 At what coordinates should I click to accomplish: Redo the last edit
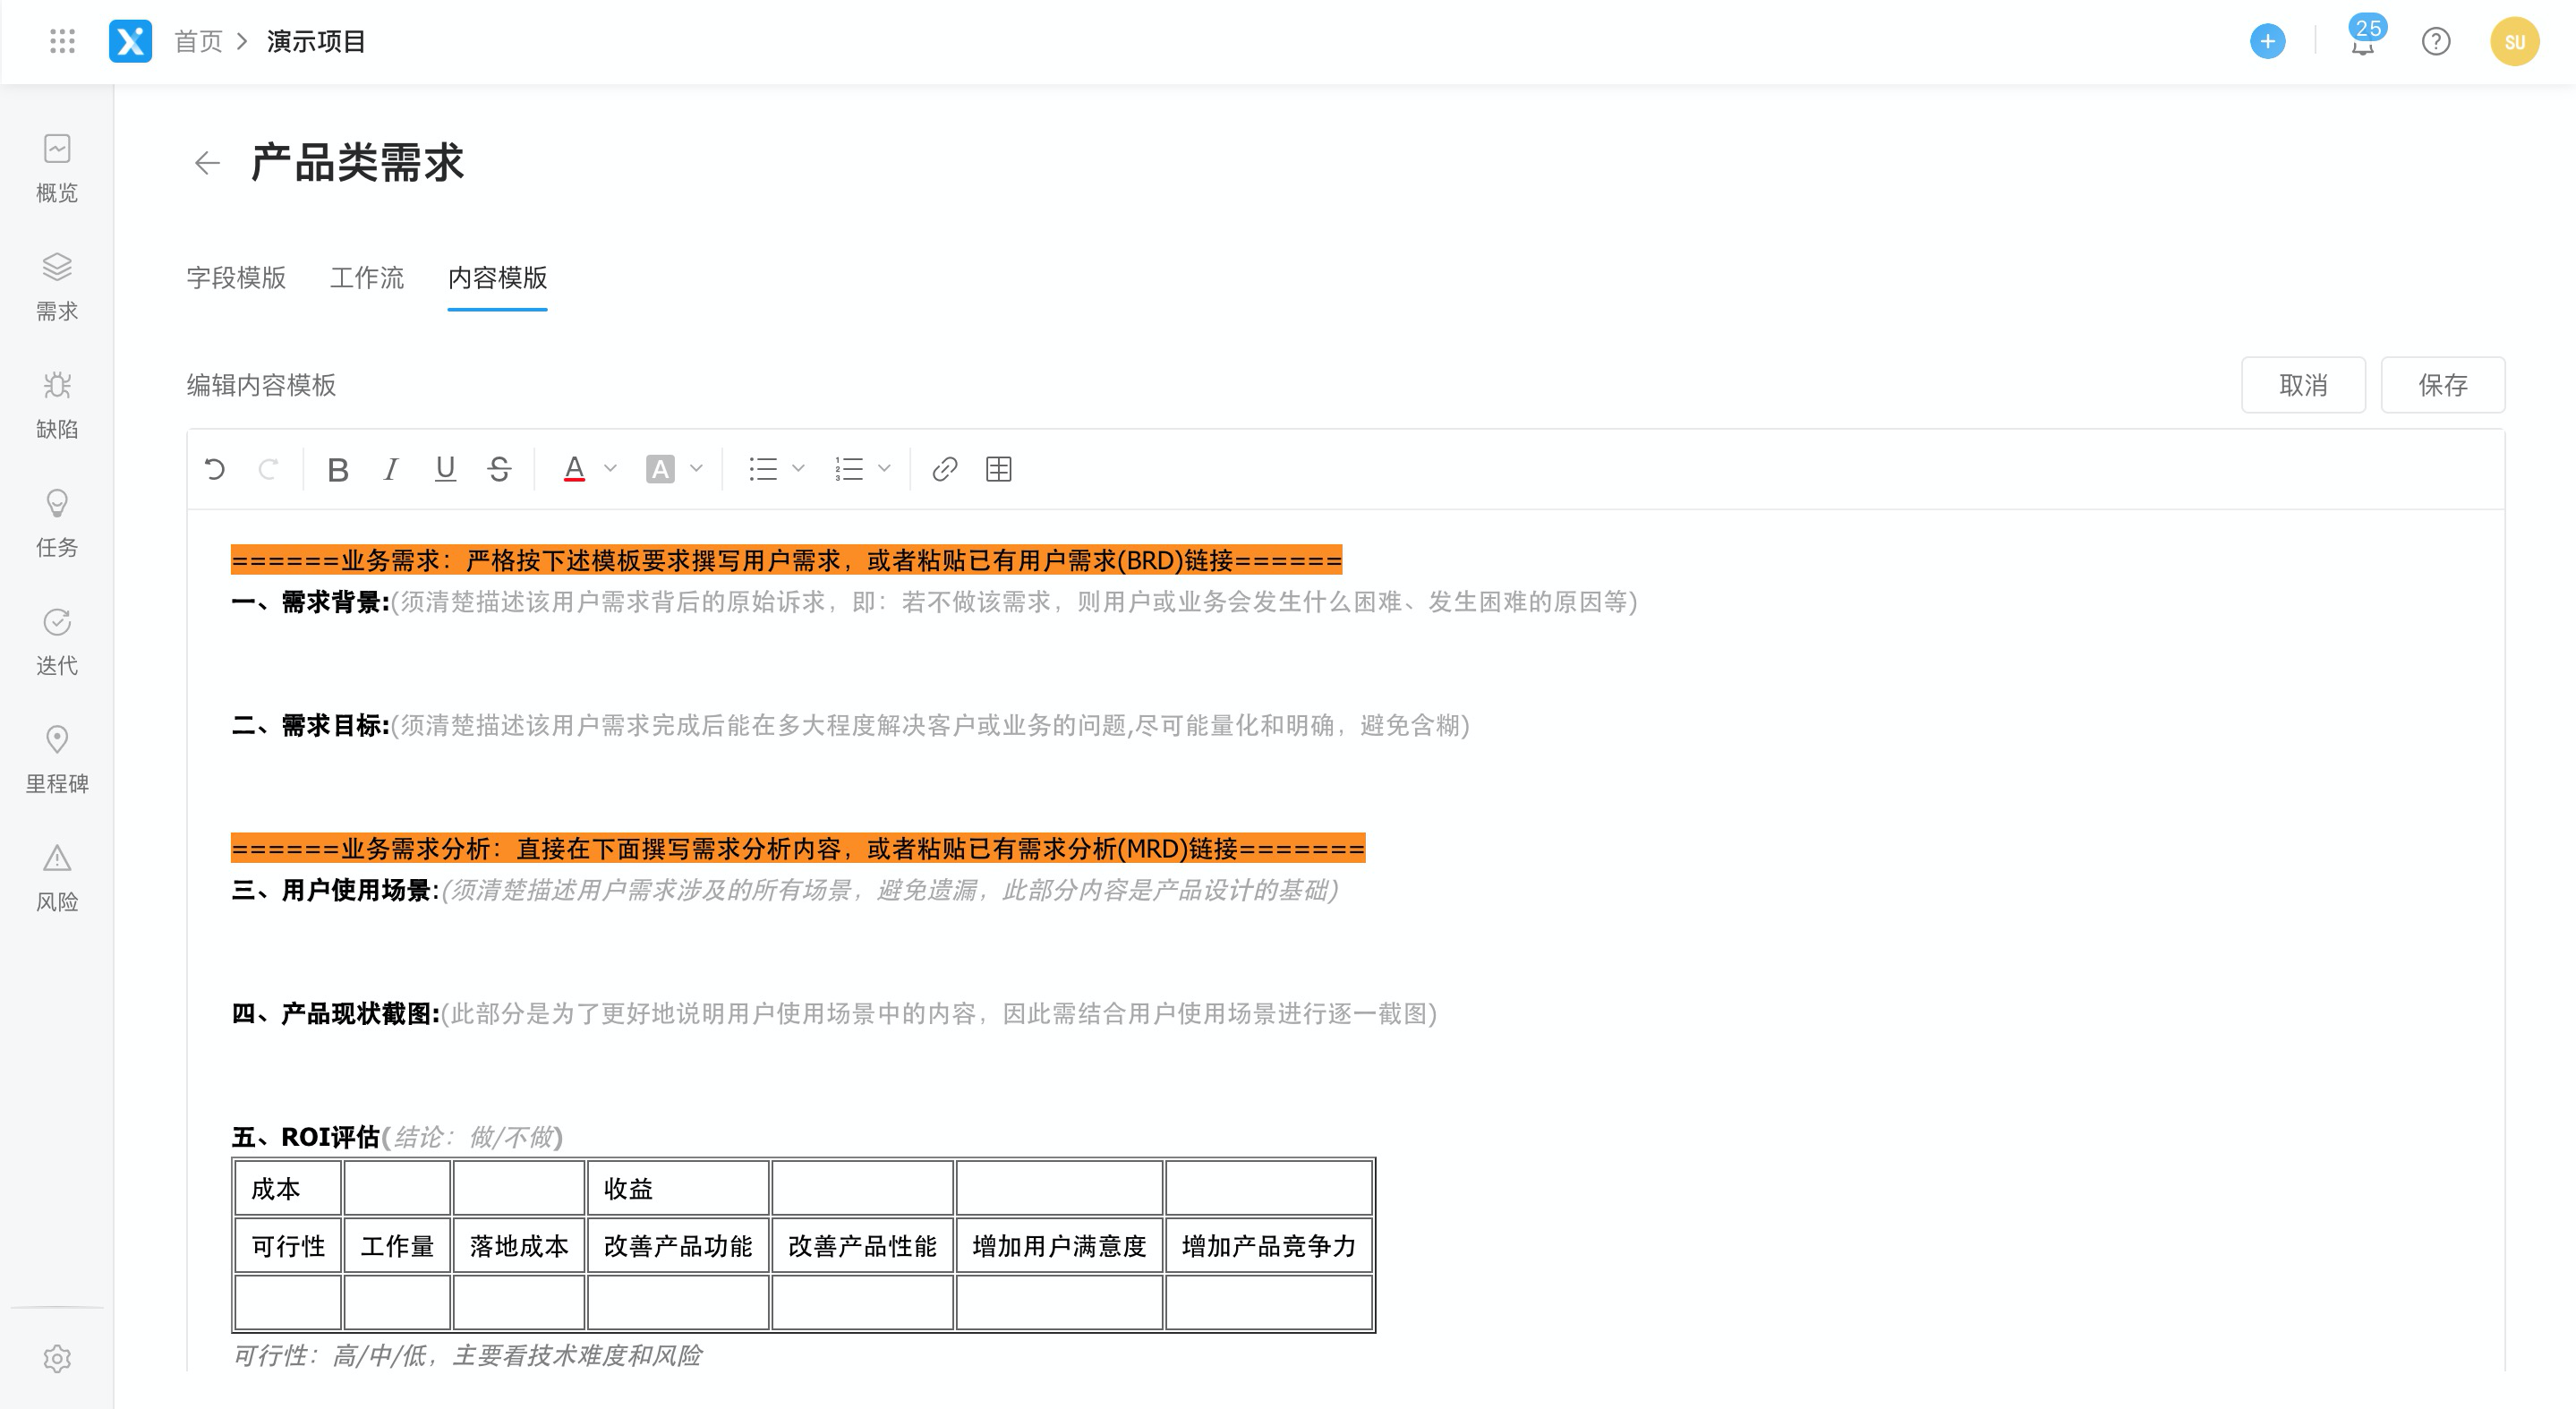[267, 469]
